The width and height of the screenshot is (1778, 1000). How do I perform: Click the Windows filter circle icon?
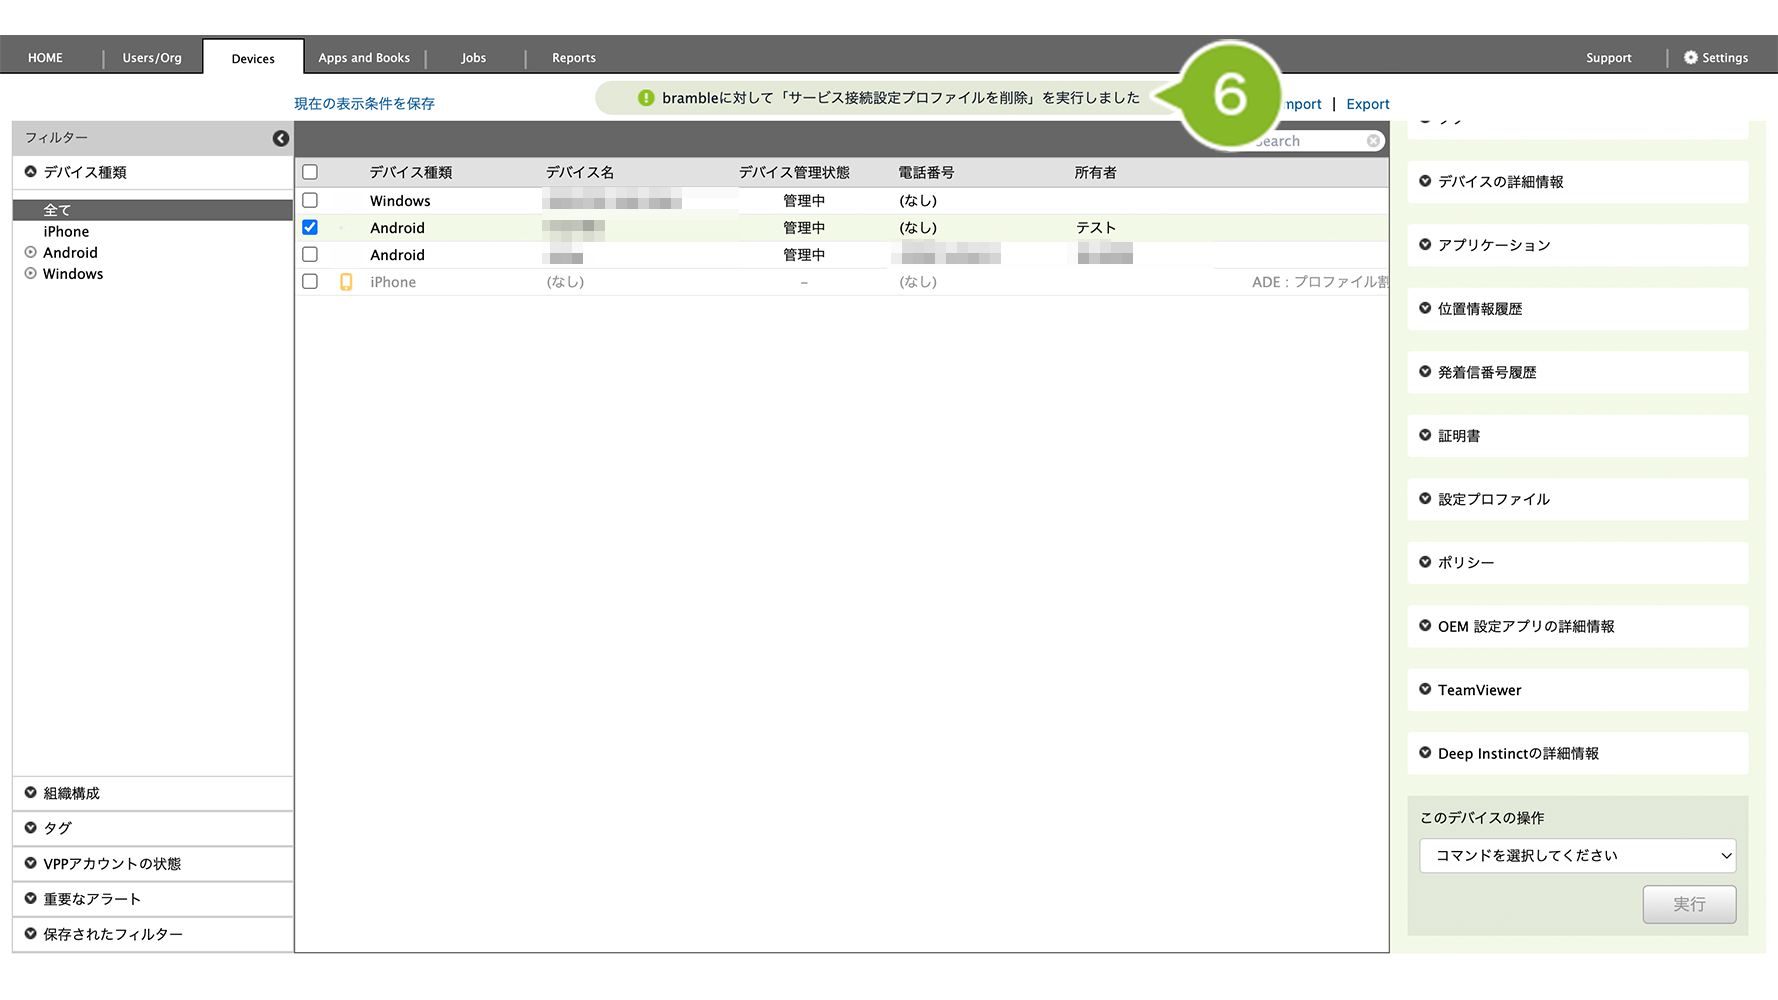click(31, 274)
